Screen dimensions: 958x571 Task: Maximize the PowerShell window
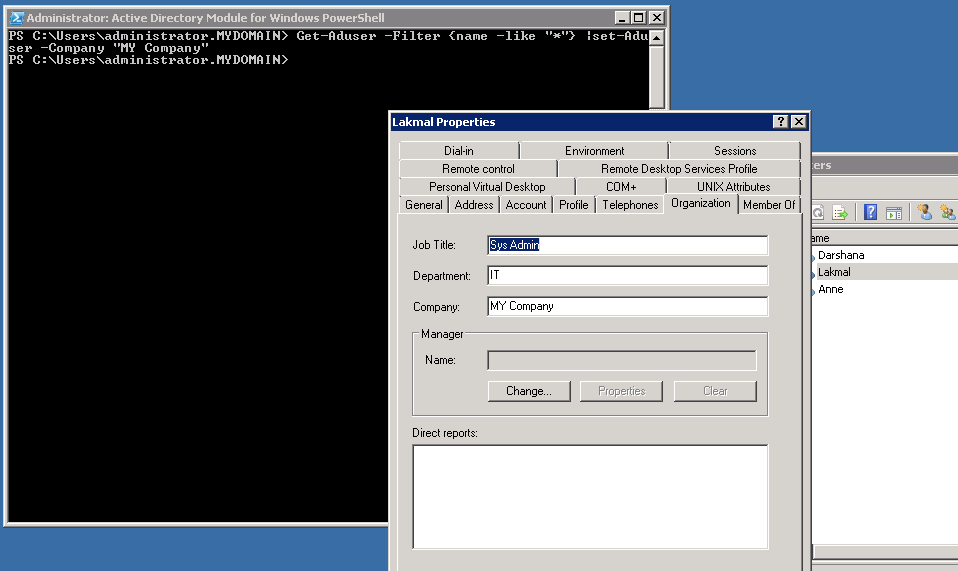[x=638, y=18]
